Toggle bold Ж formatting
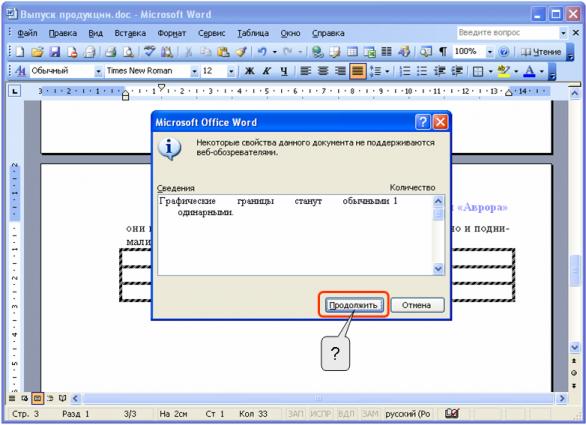This screenshot has width=586, height=425. click(x=249, y=71)
